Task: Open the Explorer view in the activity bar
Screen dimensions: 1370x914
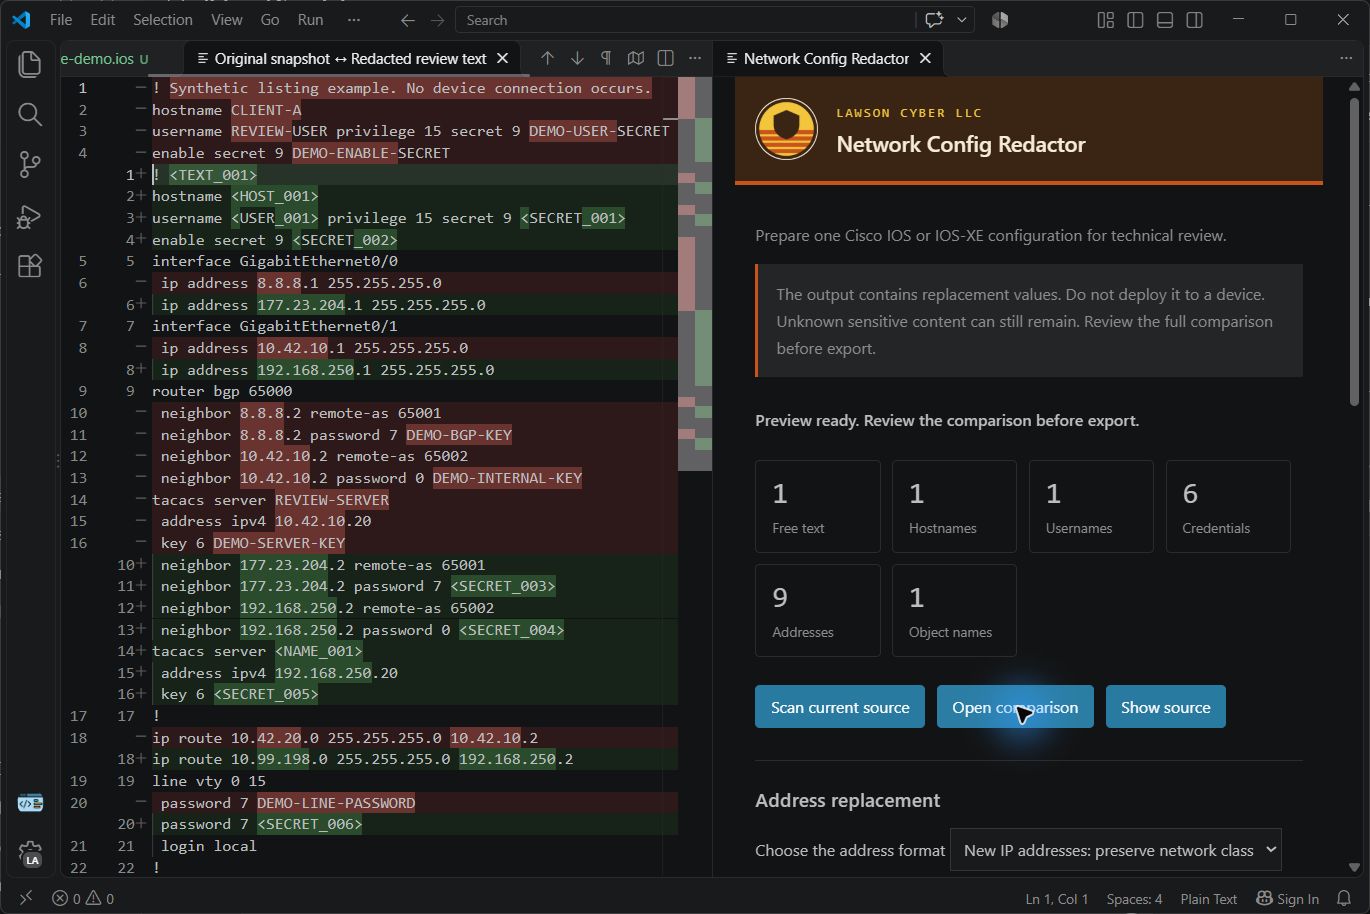Action: (30, 64)
